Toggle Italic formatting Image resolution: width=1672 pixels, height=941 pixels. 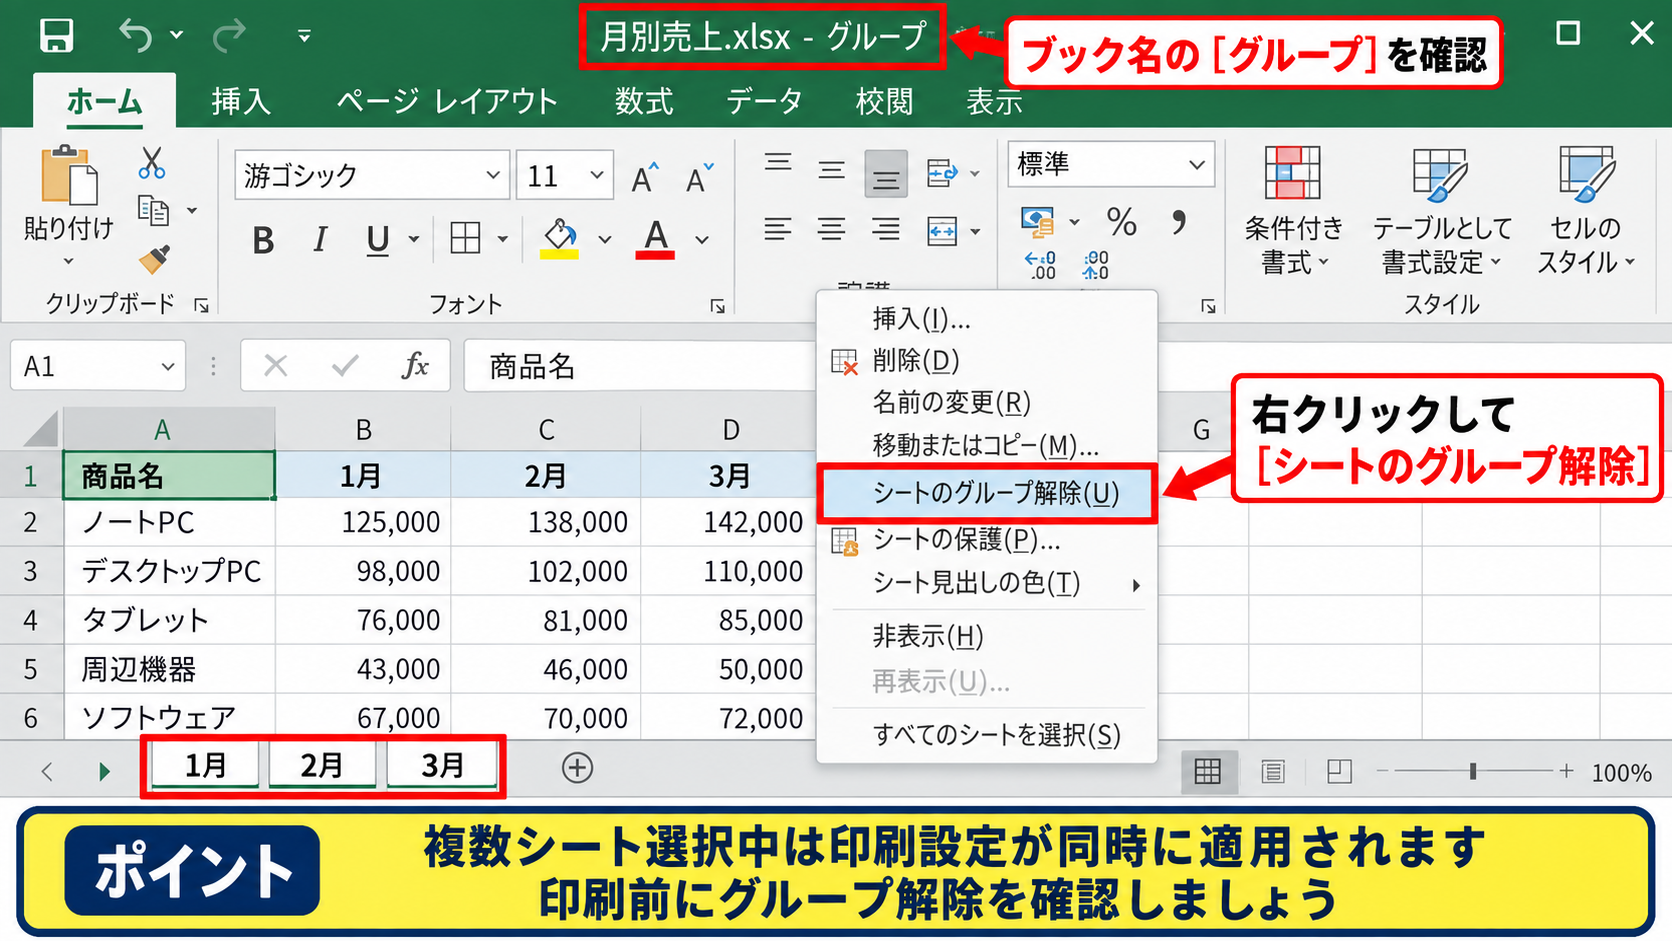click(x=320, y=239)
